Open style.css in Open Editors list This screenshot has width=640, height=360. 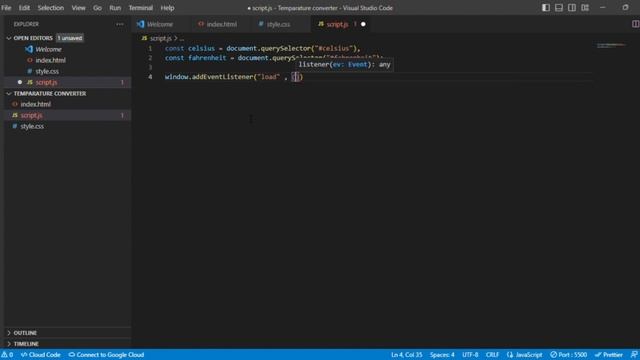pos(67,71)
